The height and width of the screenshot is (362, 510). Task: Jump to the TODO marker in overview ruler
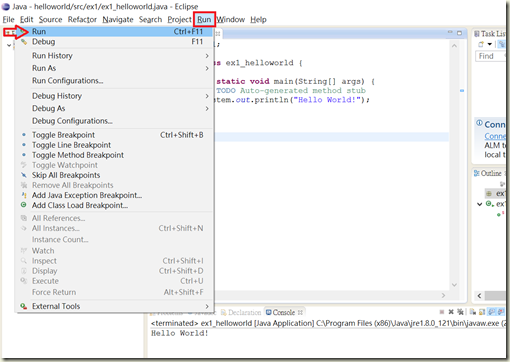(x=462, y=91)
